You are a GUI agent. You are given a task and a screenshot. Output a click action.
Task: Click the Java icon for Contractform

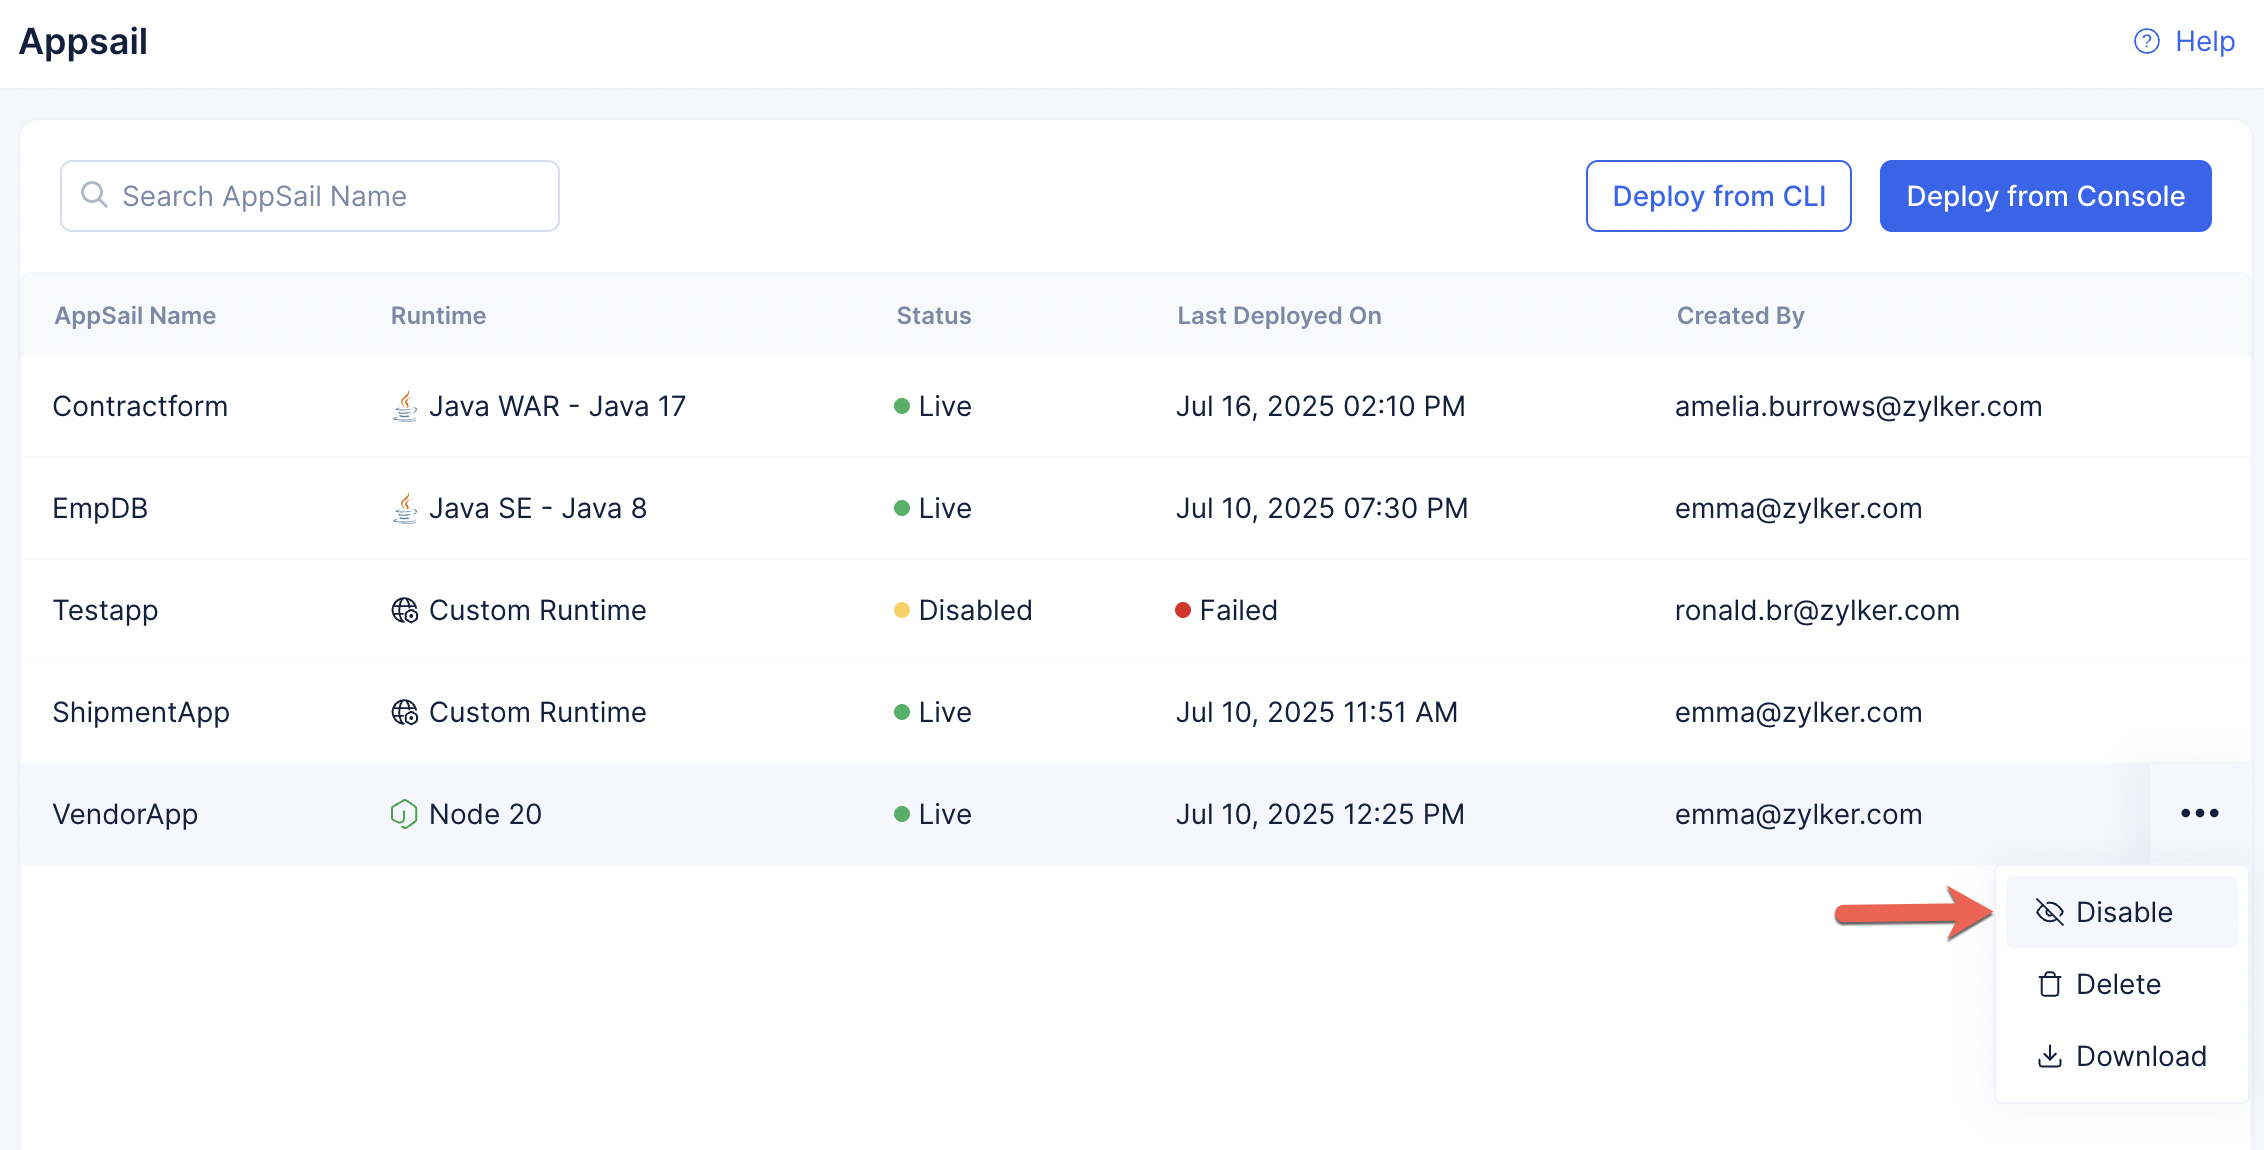click(404, 407)
